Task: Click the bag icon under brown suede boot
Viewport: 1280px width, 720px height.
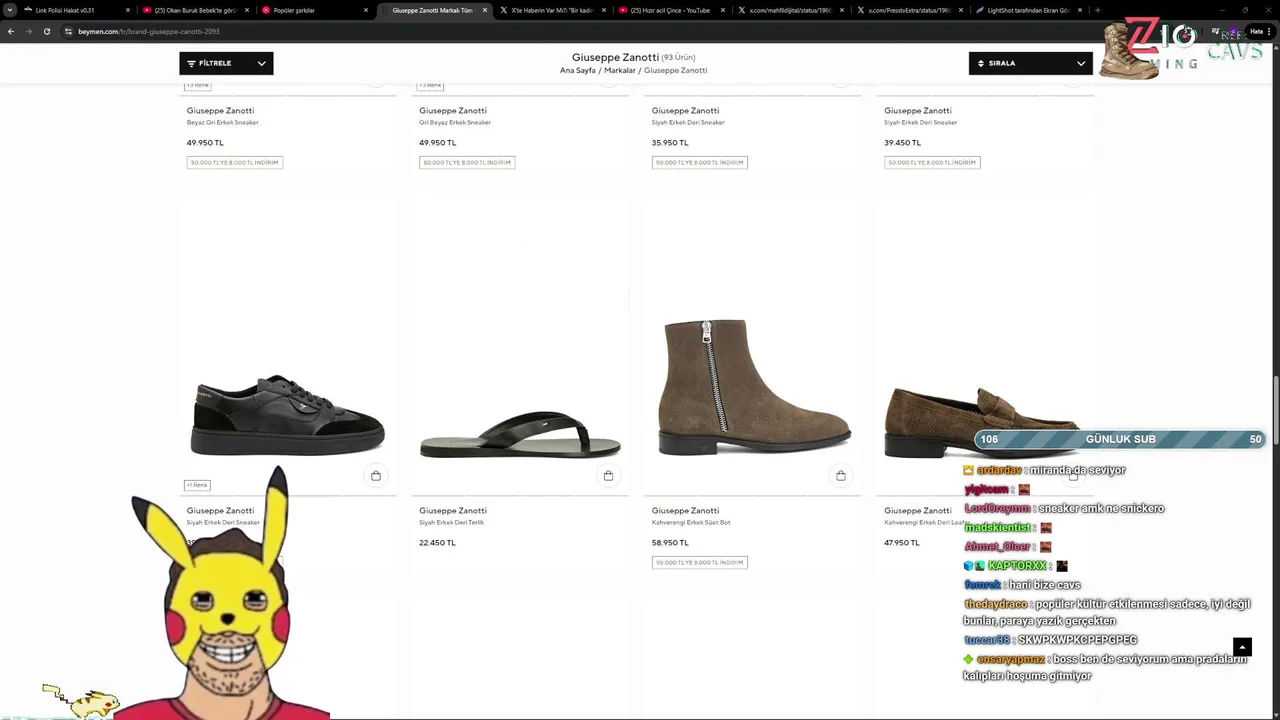Action: tap(841, 476)
